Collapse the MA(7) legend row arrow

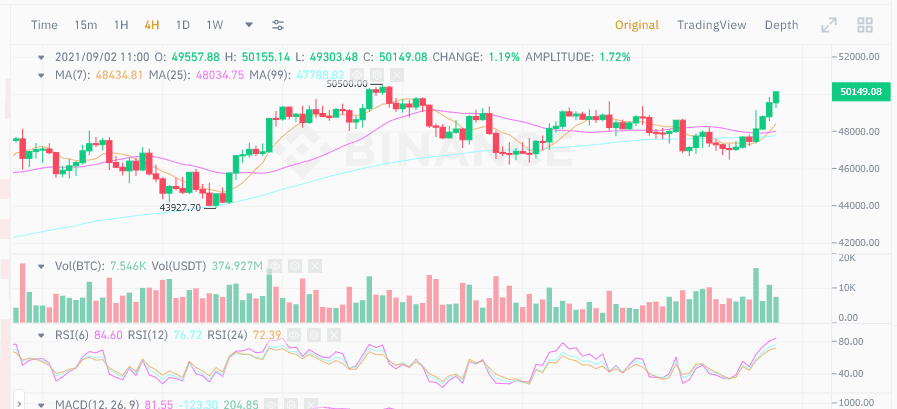41,75
